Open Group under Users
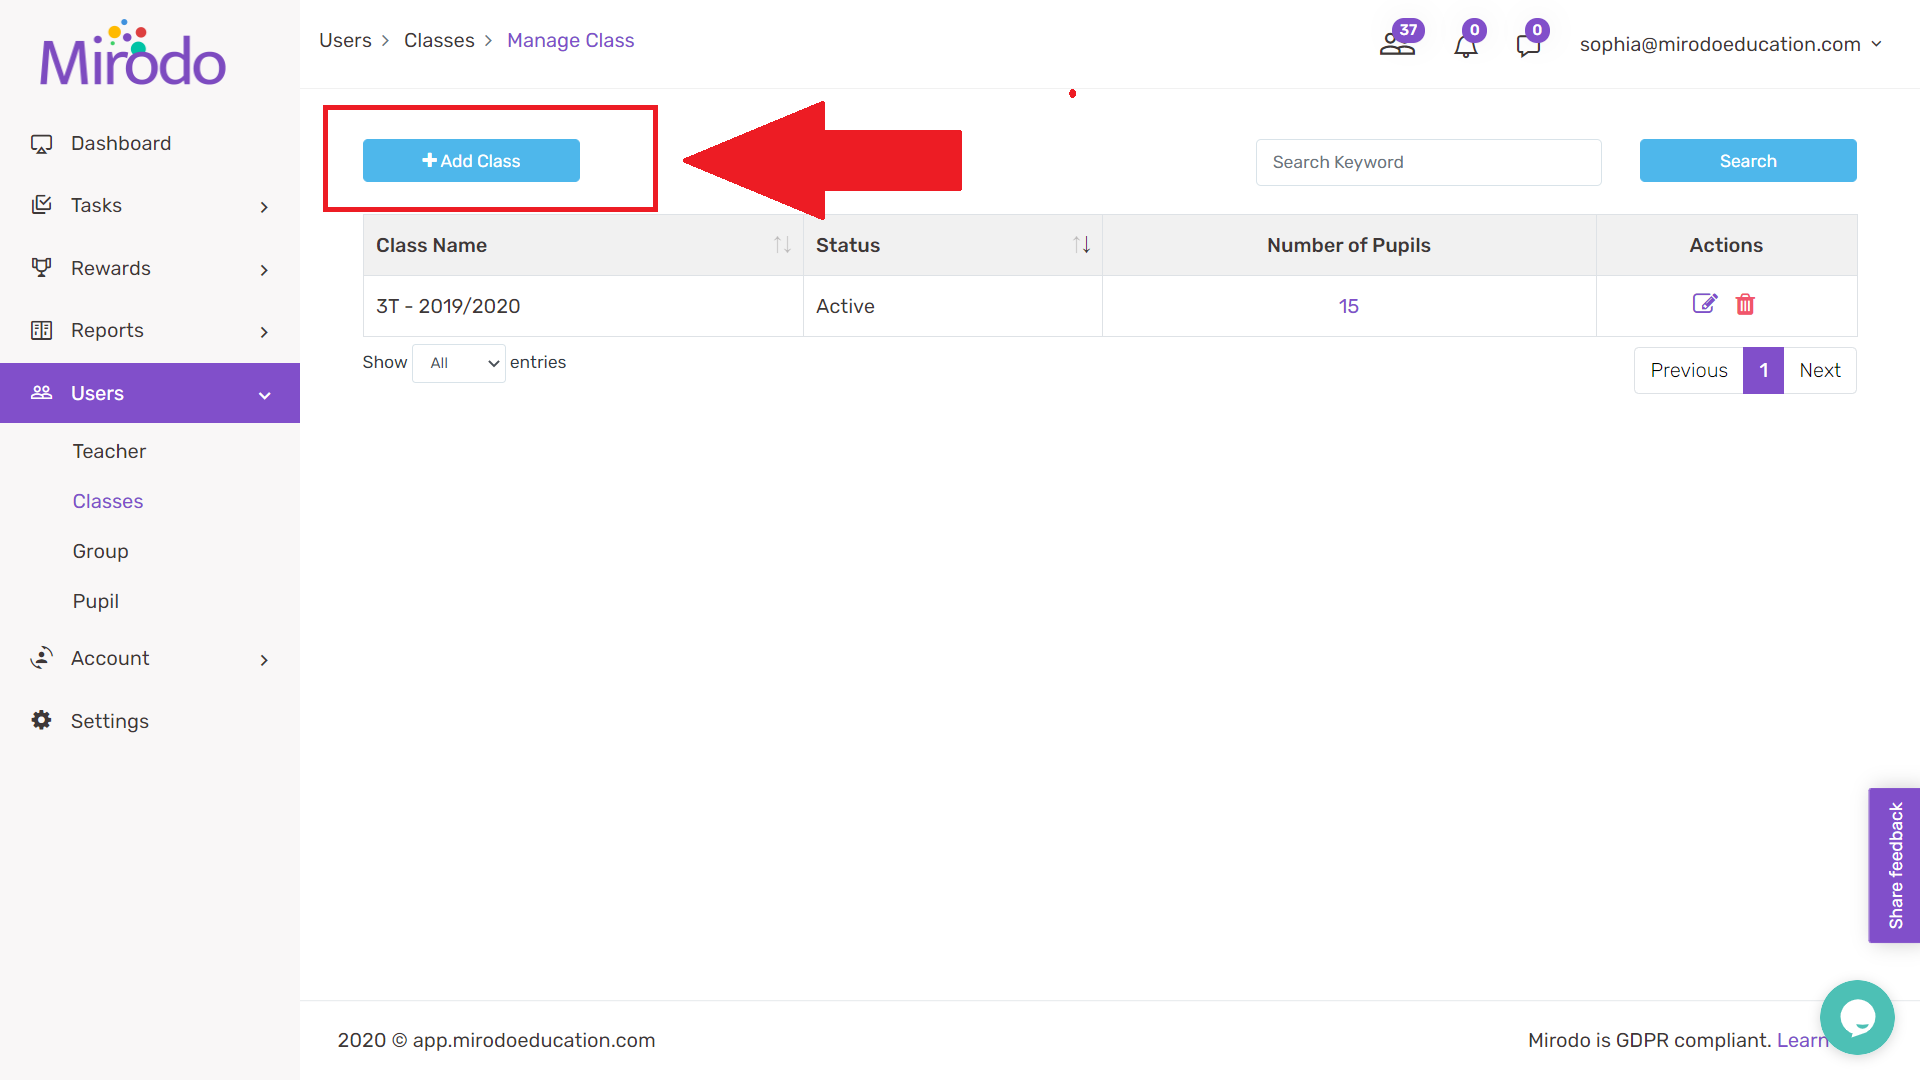1920x1080 pixels. (x=100, y=551)
